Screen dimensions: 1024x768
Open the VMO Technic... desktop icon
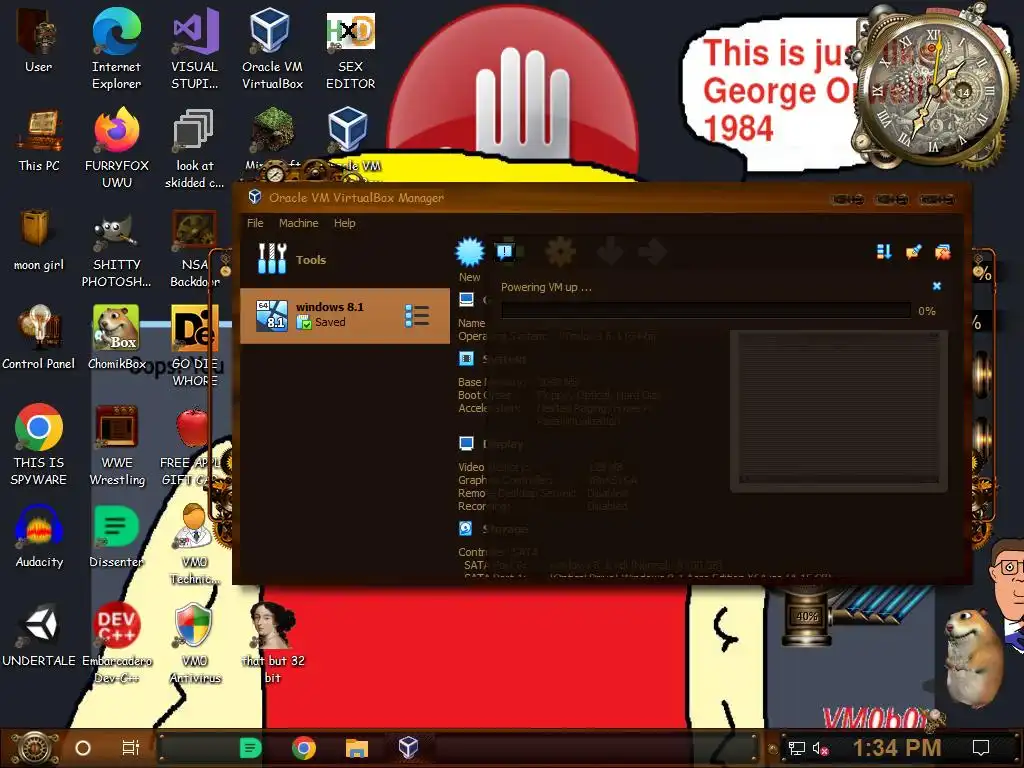pos(194,544)
